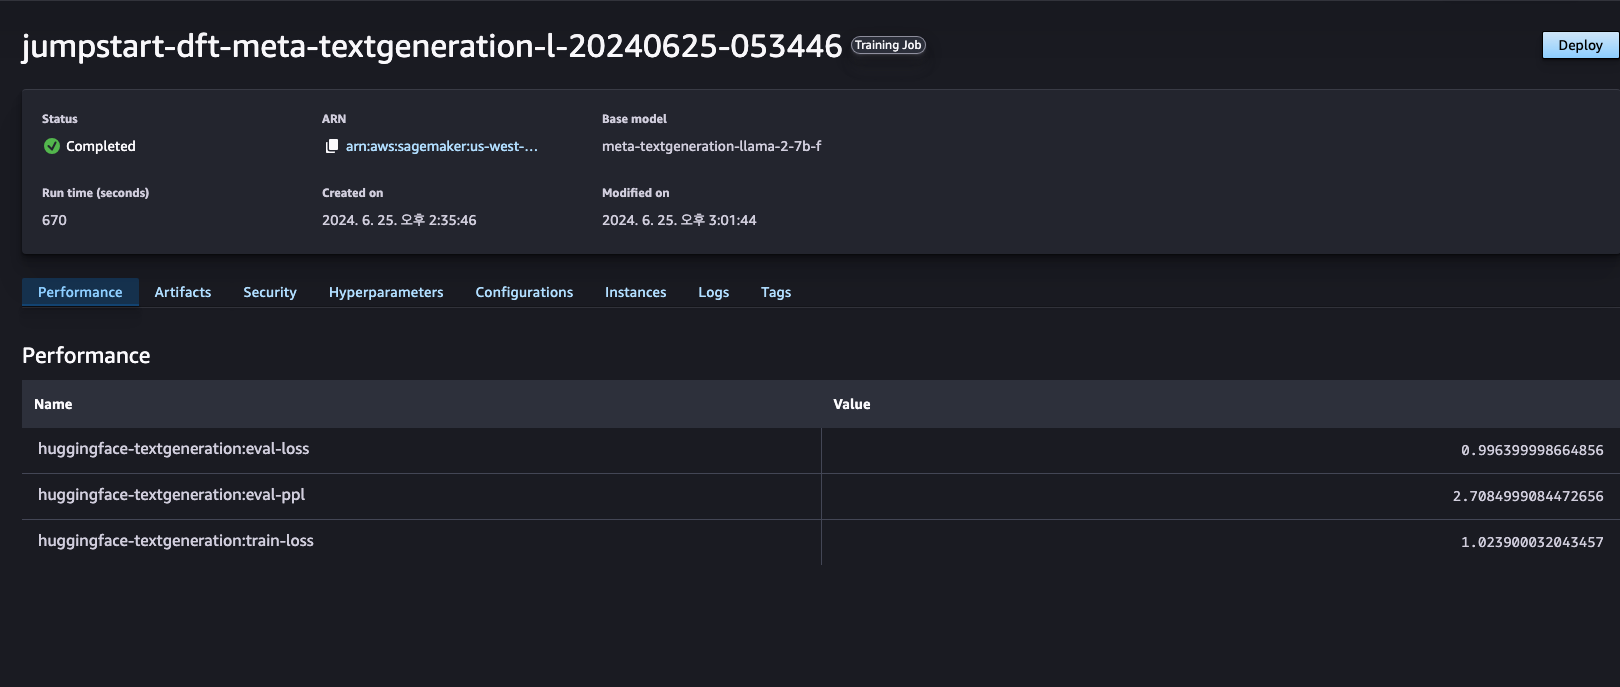1620x687 pixels.
Task: Select the Performance tab
Action: coord(80,292)
